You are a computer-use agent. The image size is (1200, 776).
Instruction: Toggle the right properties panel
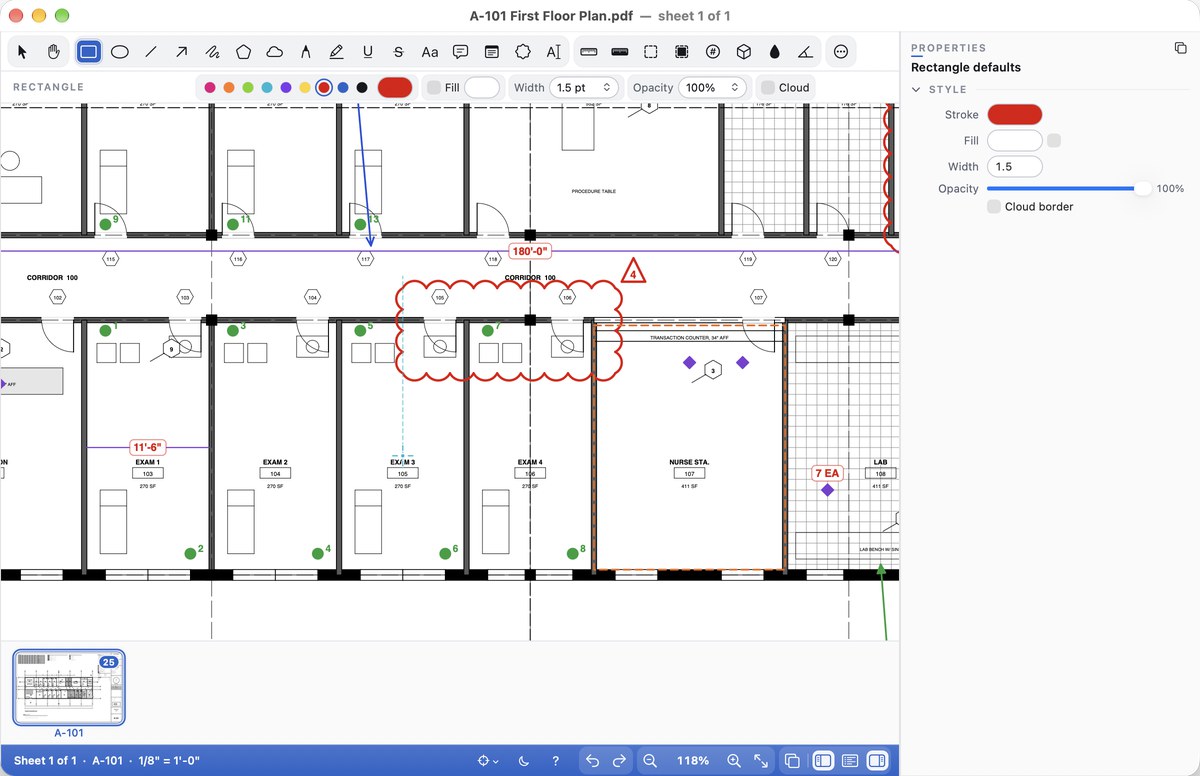(877, 761)
